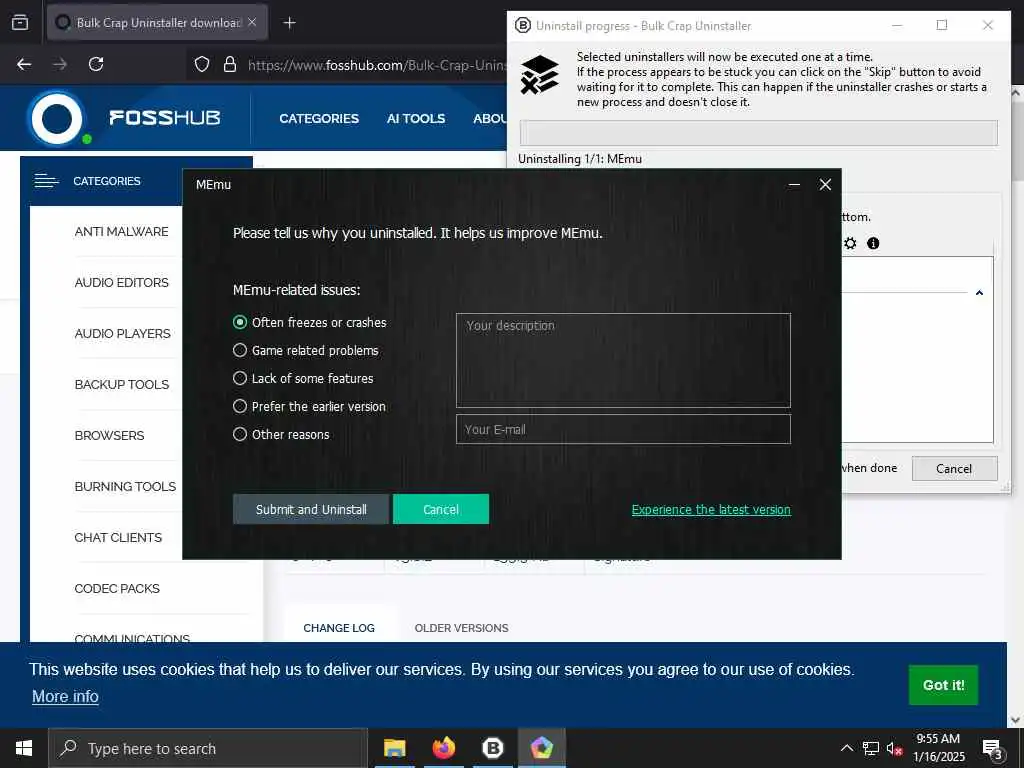This screenshot has width=1024, height=768.
Task: Open Firefox from taskbar
Action: pos(443,748)
